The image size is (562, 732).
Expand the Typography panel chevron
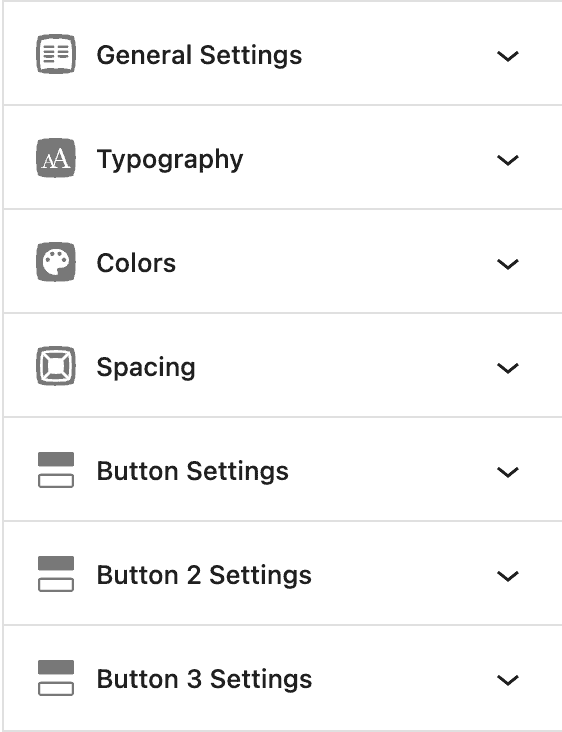(x=508, y=160)
